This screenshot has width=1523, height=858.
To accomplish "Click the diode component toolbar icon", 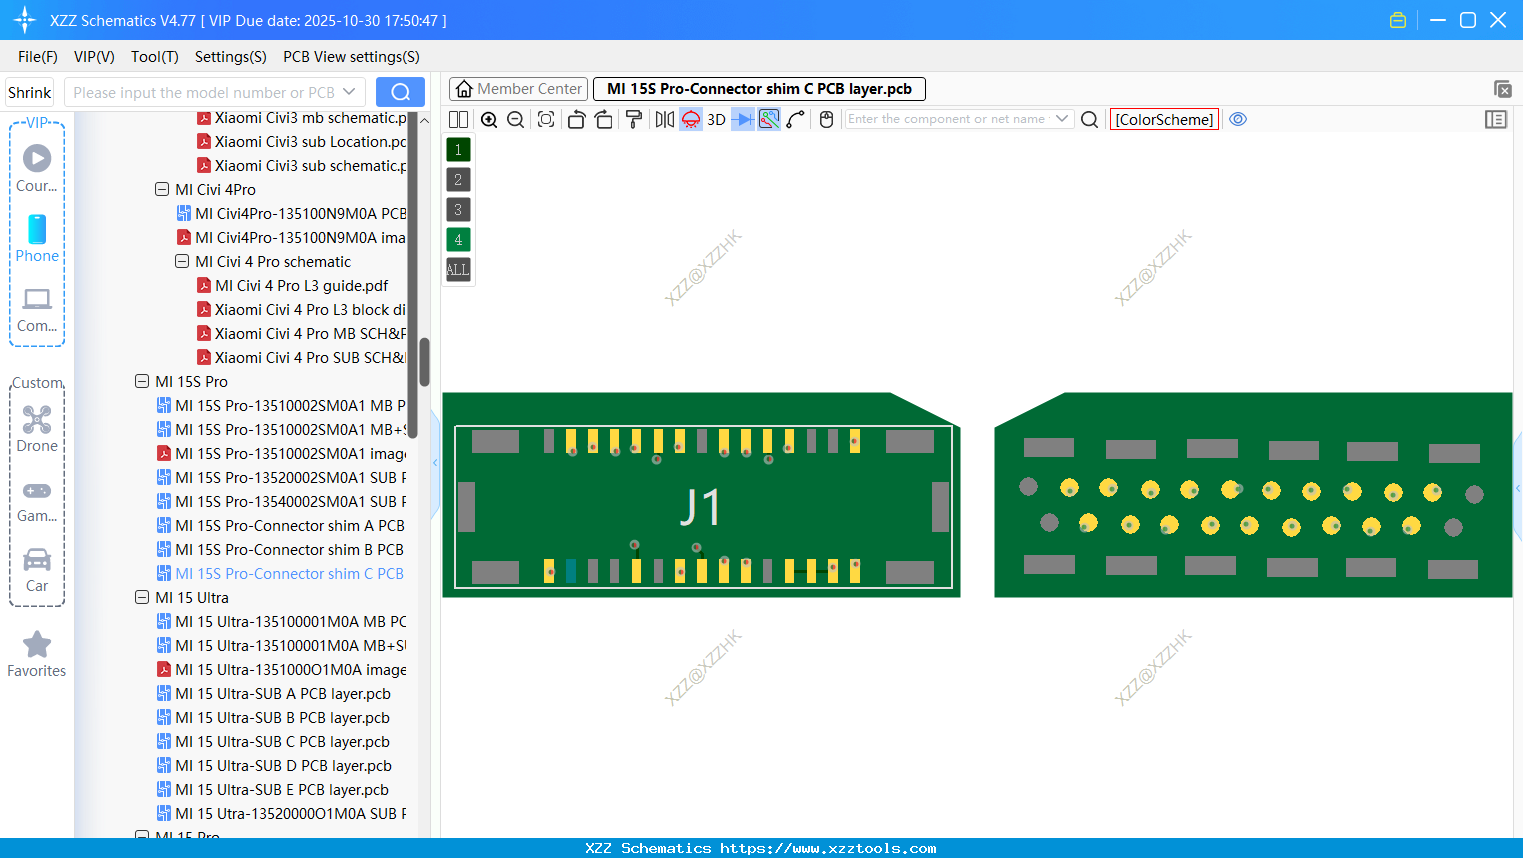I will pos(741,119).
